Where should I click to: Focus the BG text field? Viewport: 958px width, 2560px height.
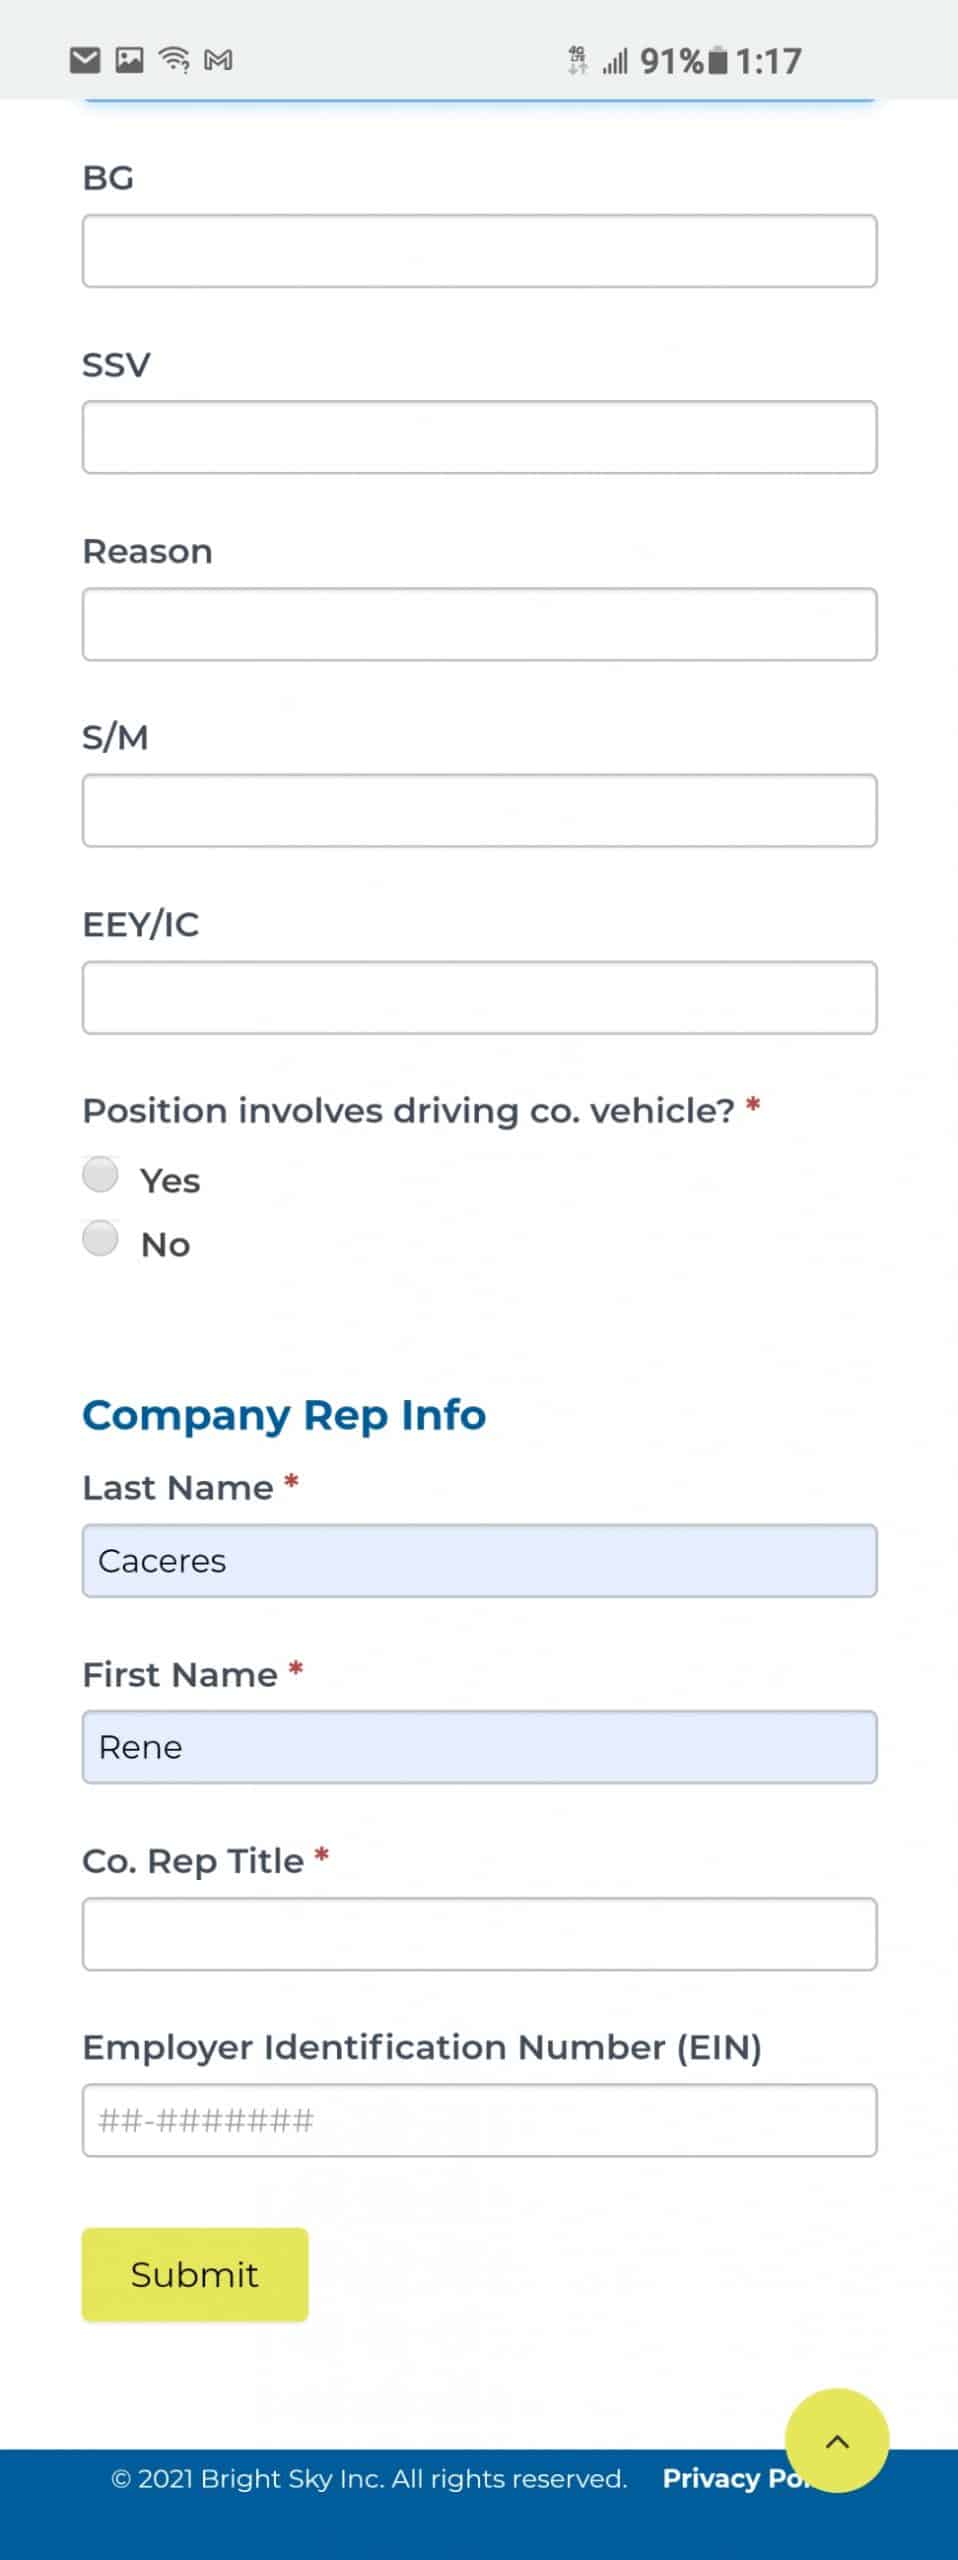pos(480,251)
